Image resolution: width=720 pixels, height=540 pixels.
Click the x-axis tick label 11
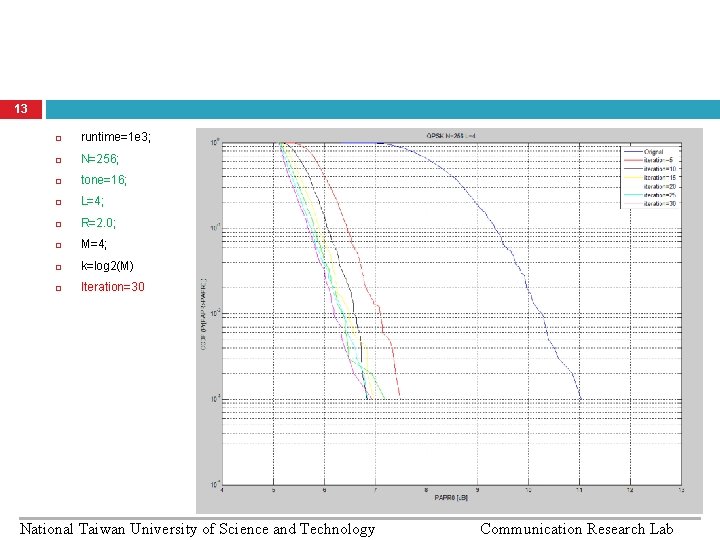pos(579,490)
